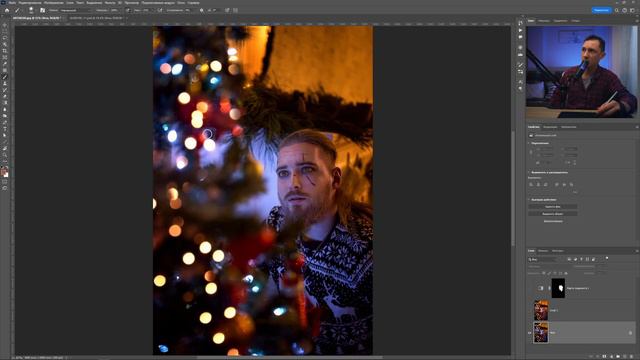Create a new group folder icon
This screenshot has width=640, height=360.
(x=618, y=356)
